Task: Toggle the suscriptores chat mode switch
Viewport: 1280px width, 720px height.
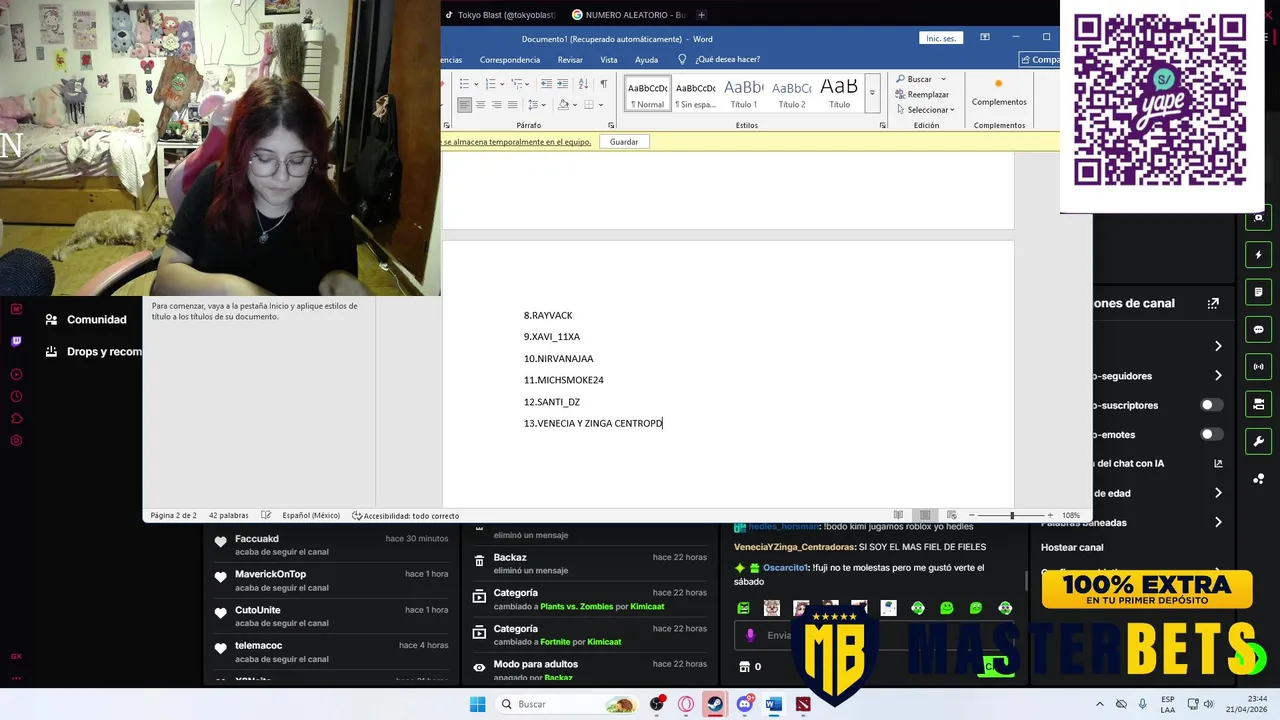Action: pyautogui.click(x=1212, y=405)
